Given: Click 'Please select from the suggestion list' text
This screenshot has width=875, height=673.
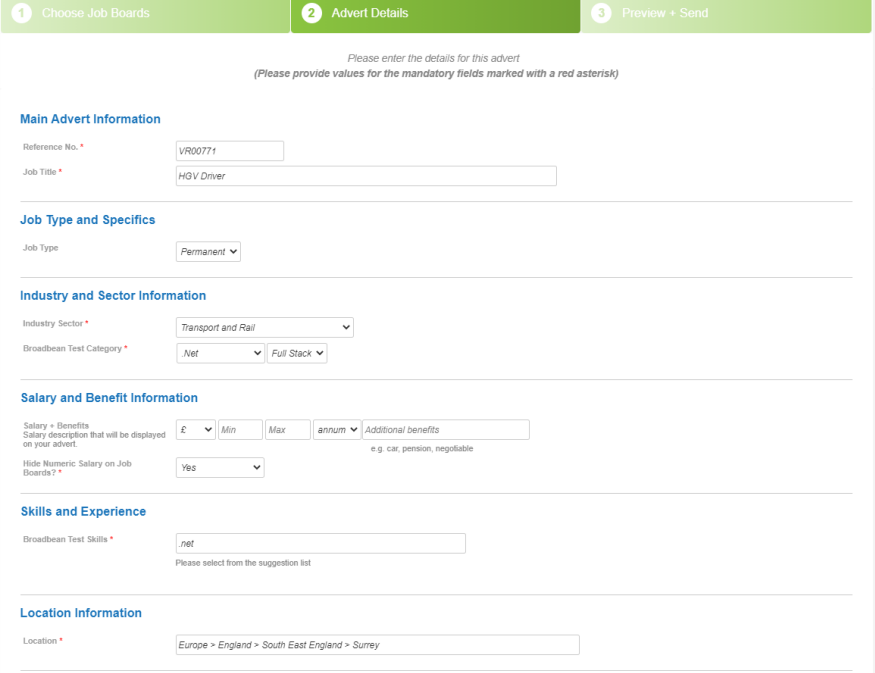Looking at the screenshot, I should pos(243,563).
